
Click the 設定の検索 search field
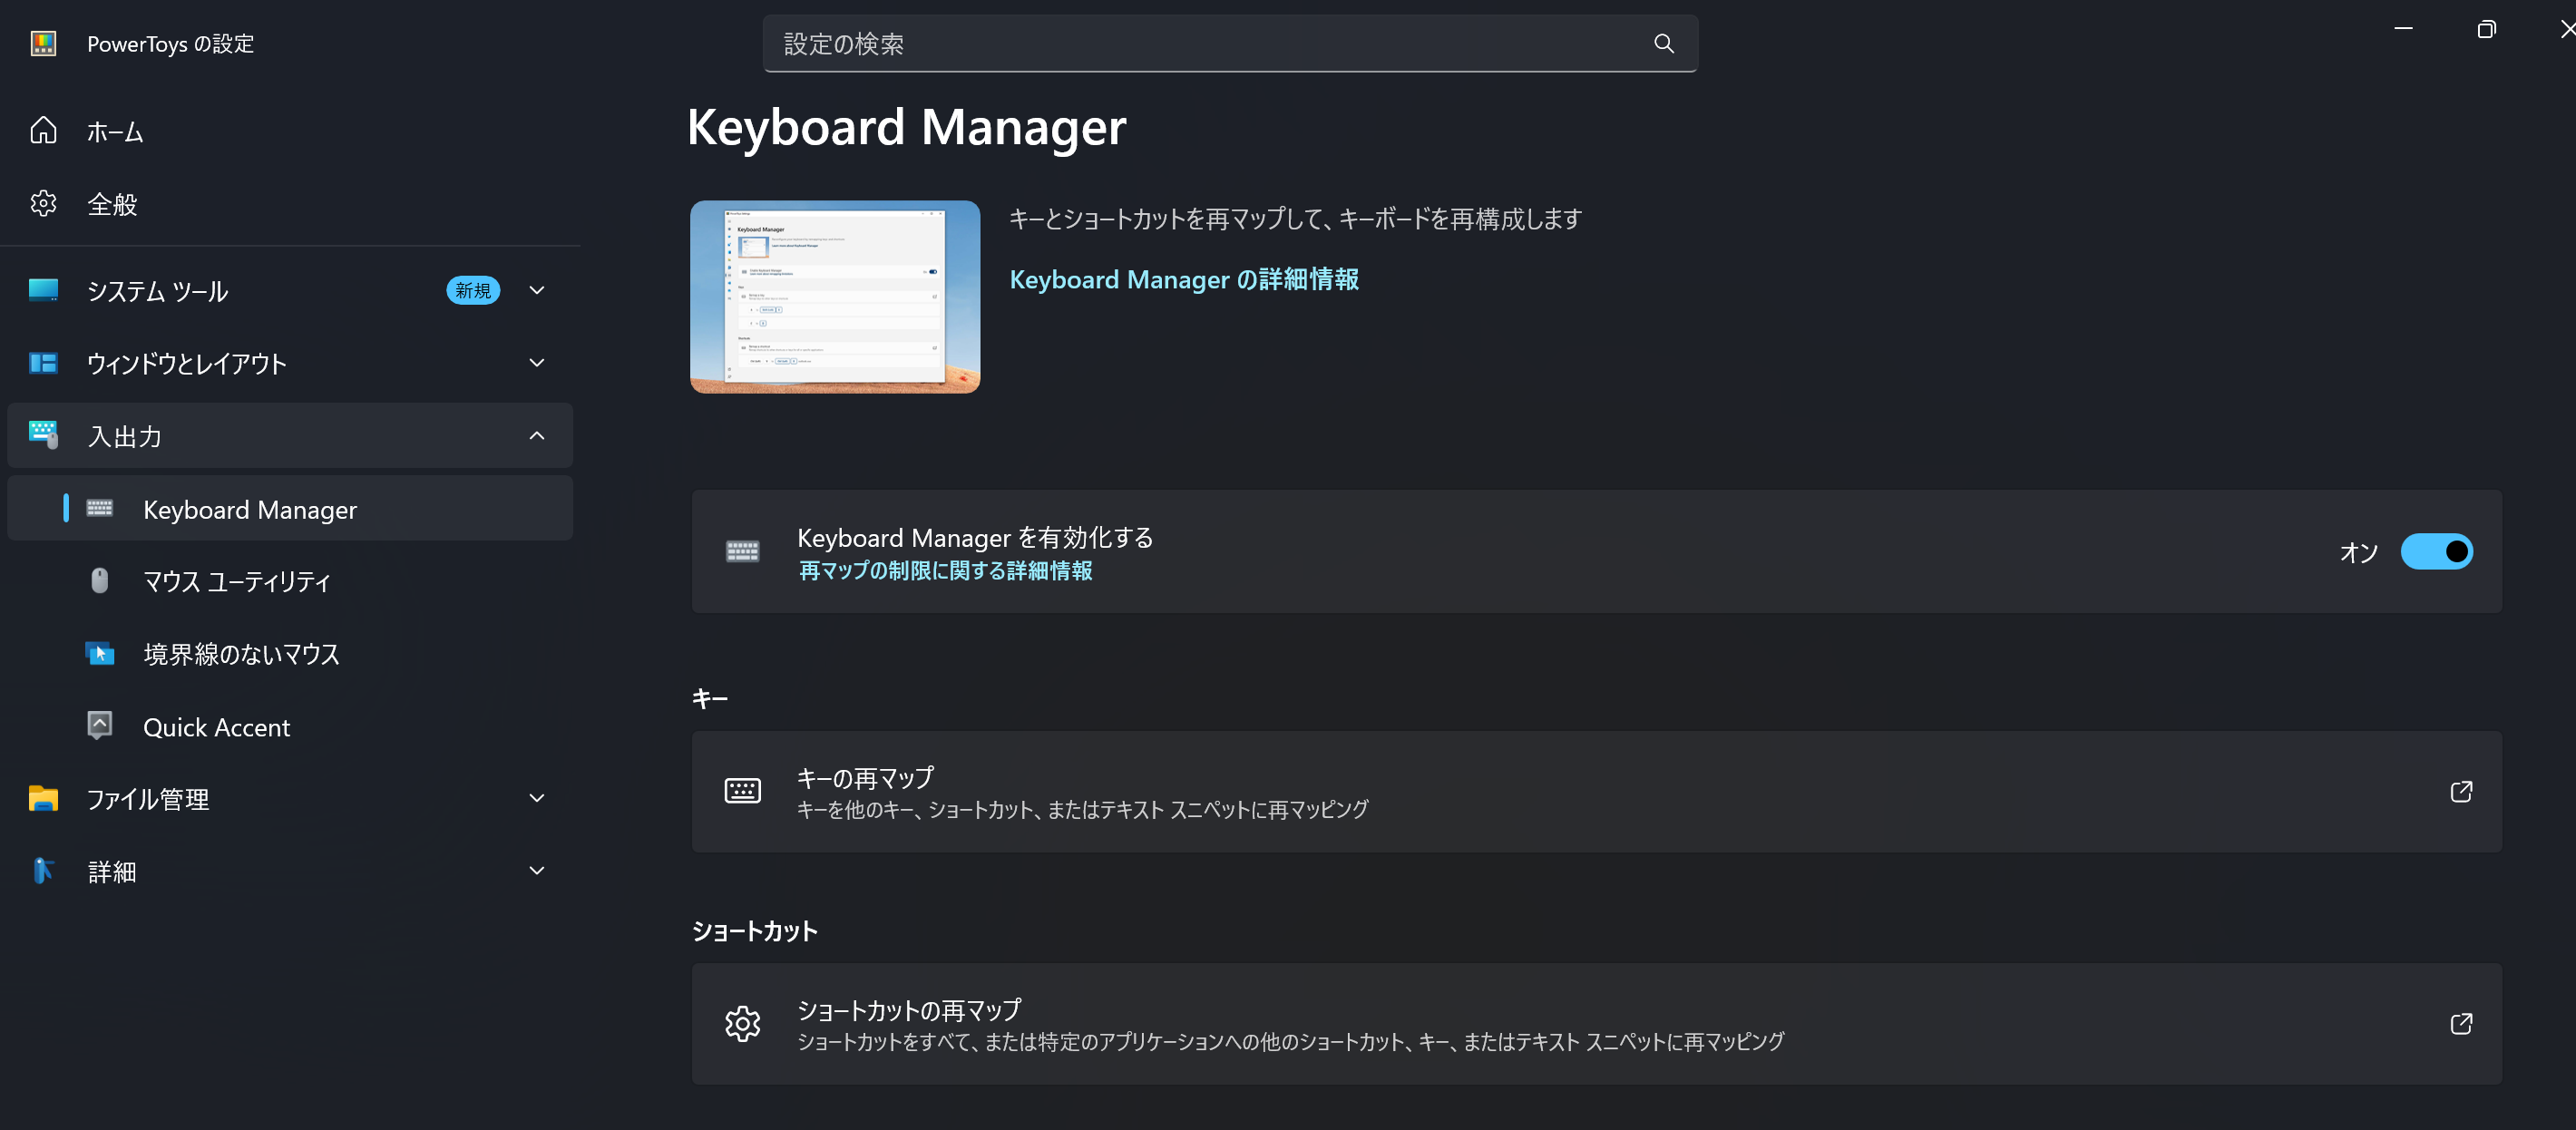pyautogui.click(x=1200, y=44)
